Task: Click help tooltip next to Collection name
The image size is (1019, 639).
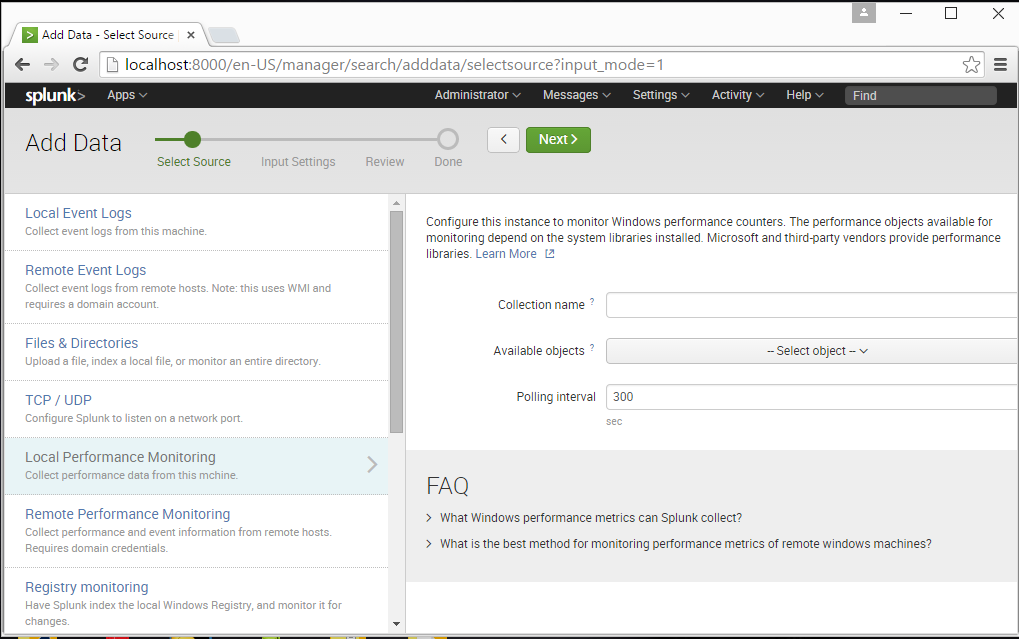Action: click(592, 302)
